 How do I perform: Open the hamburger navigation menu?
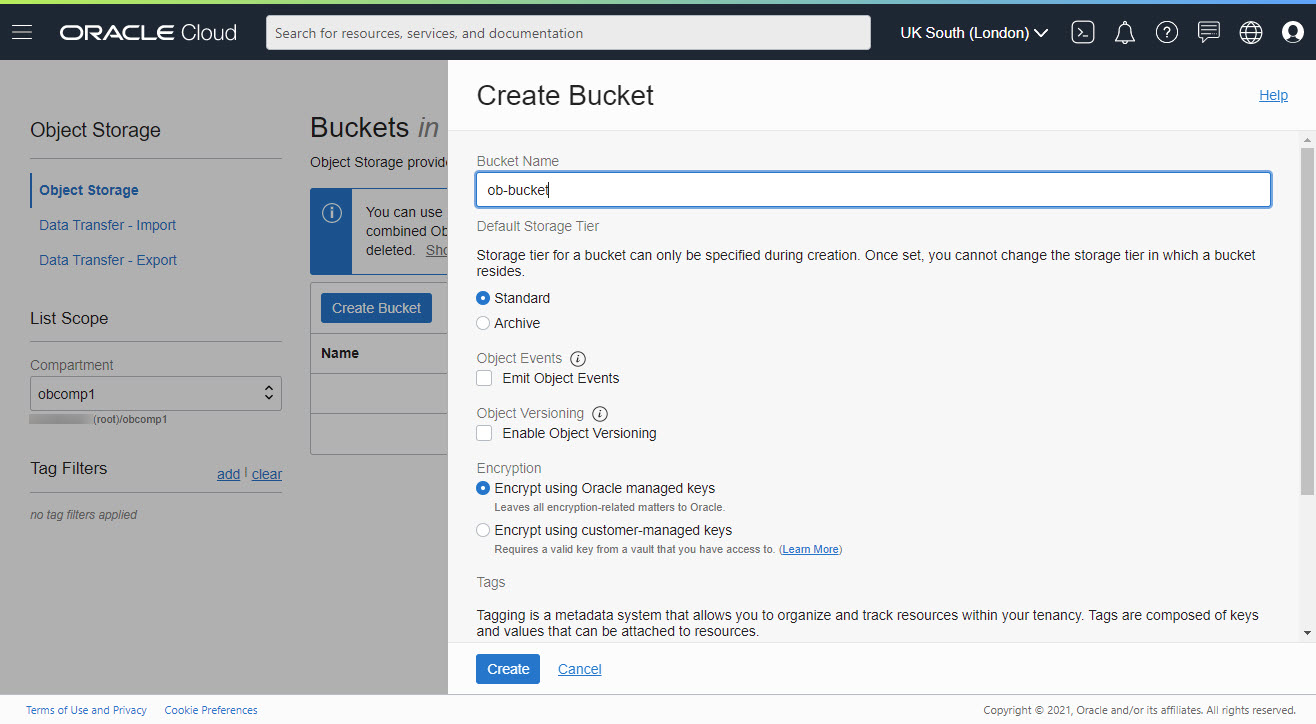point(22,33)
